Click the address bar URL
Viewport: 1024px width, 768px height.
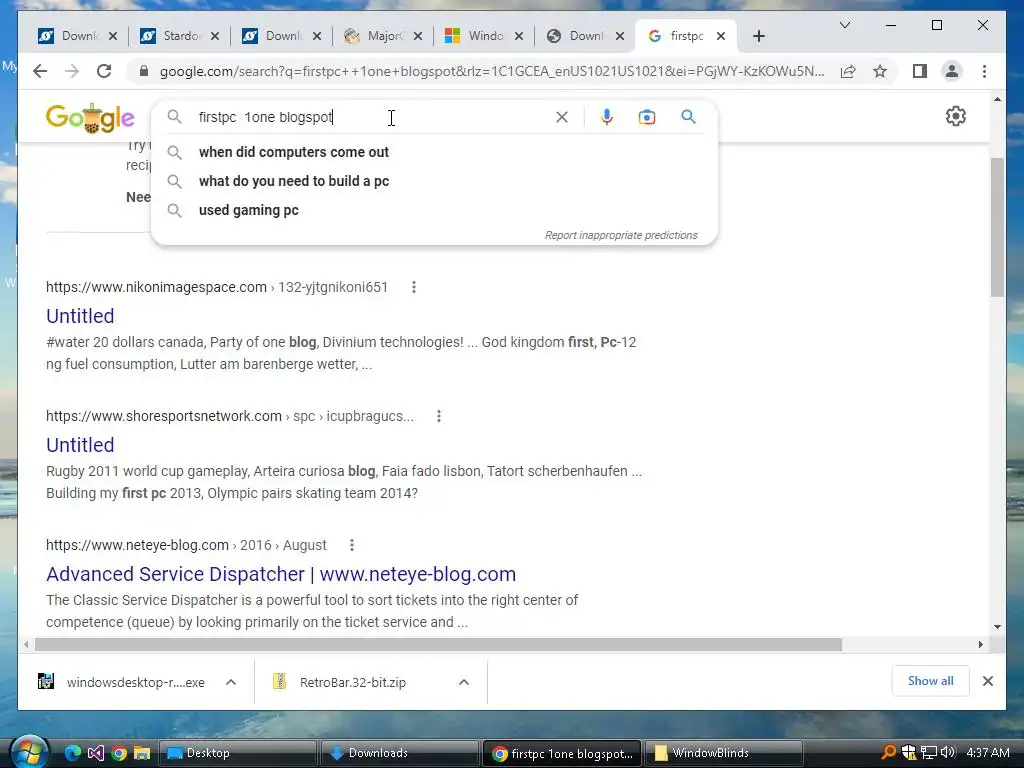pos(492,71)
